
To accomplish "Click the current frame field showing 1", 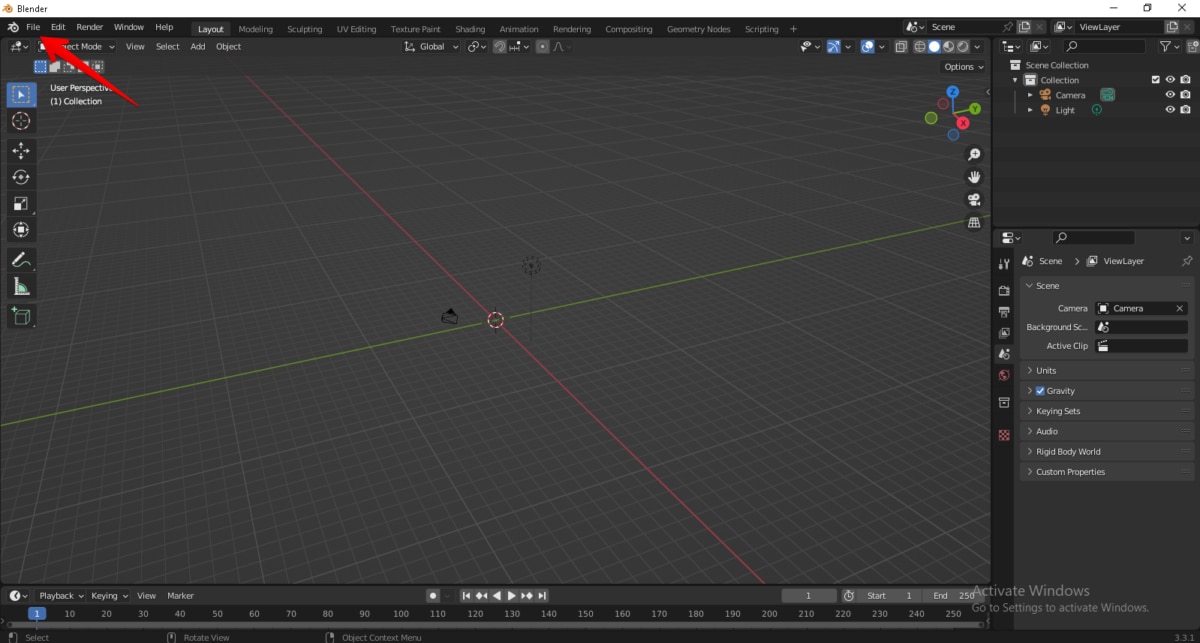I will (808, 595).
